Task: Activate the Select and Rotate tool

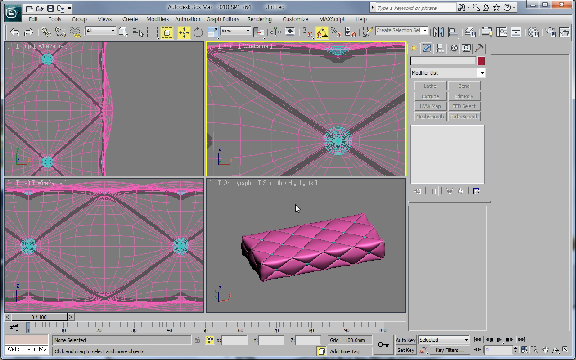Action: coord(198,32)
